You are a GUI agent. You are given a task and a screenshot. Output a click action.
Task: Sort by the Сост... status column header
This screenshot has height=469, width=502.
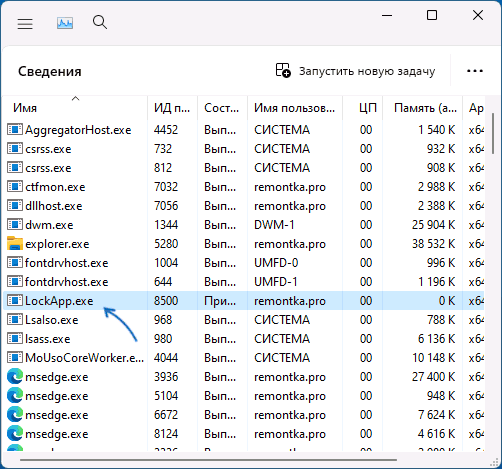tap(222, 108)
